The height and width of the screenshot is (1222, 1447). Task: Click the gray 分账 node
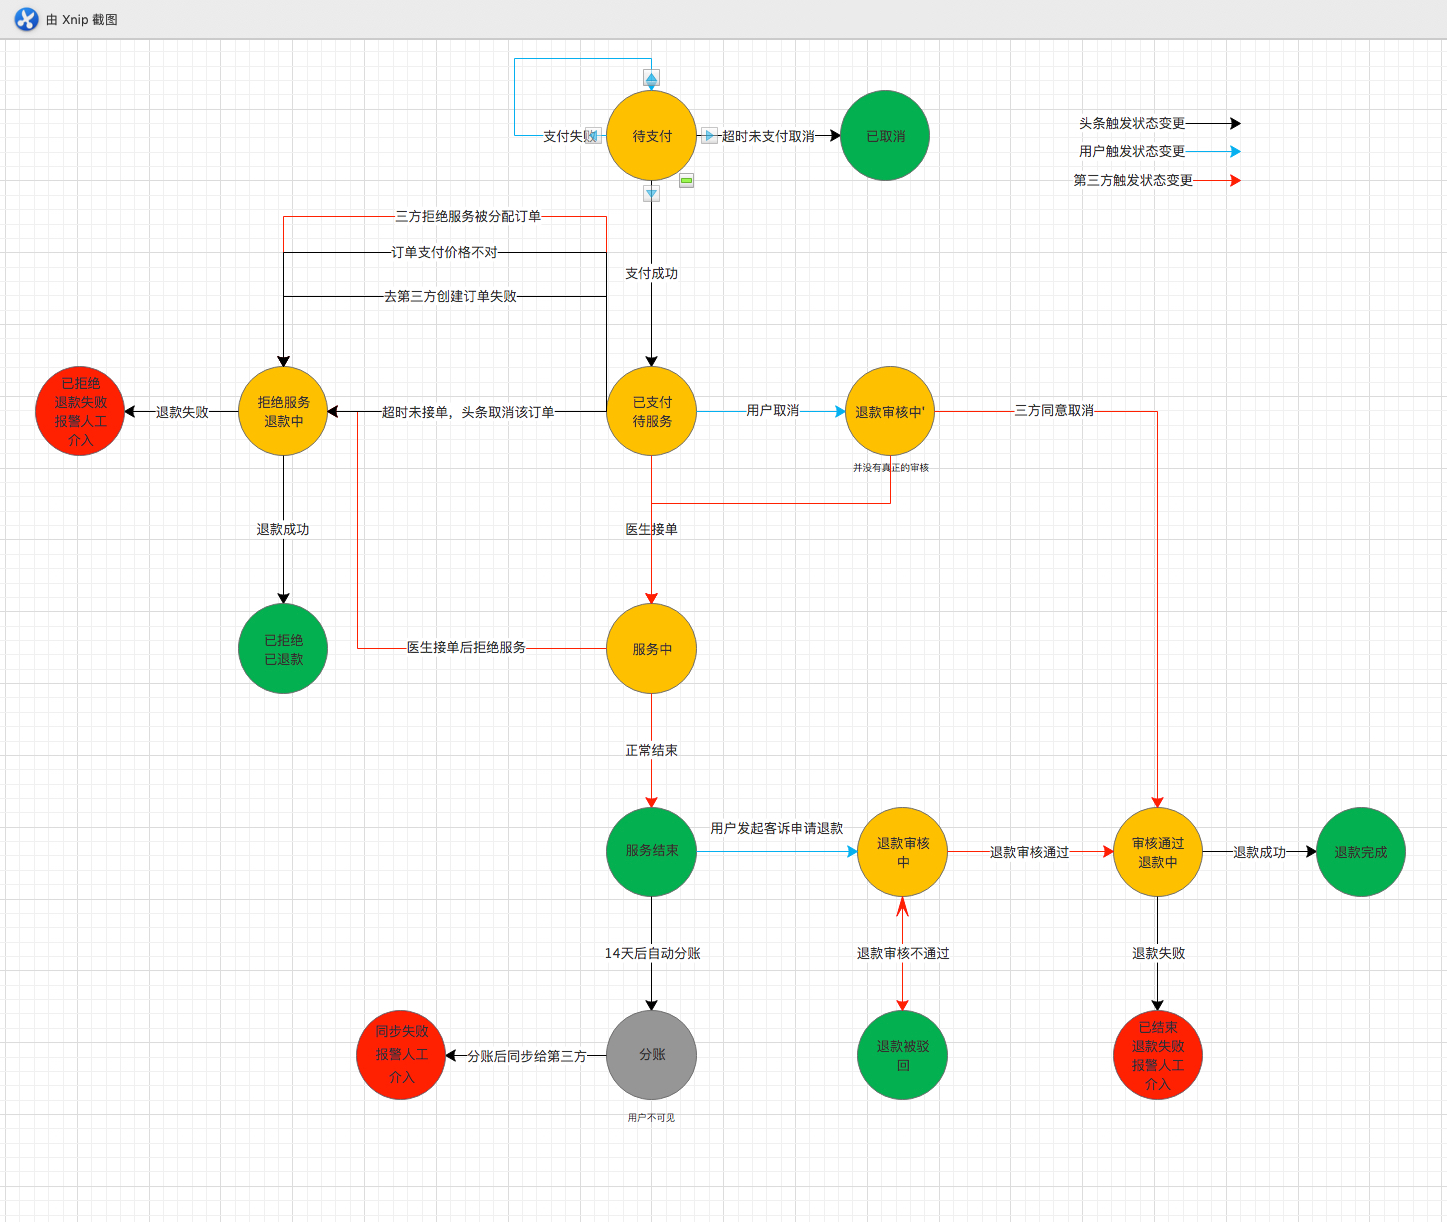(651, 1054)
